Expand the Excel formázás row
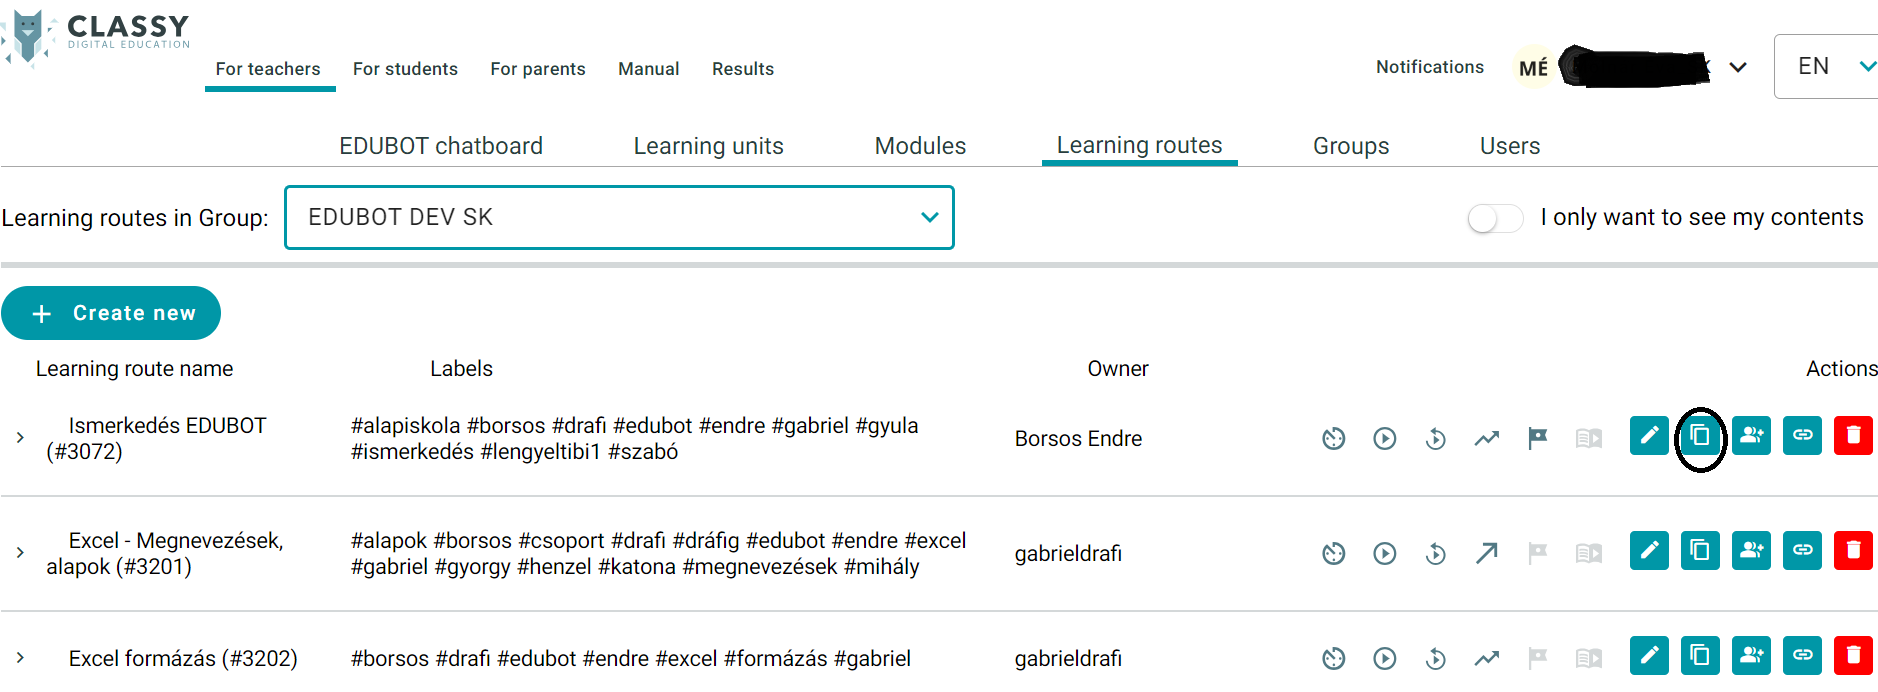This screenshot has width=1878, height=692. 20,658
